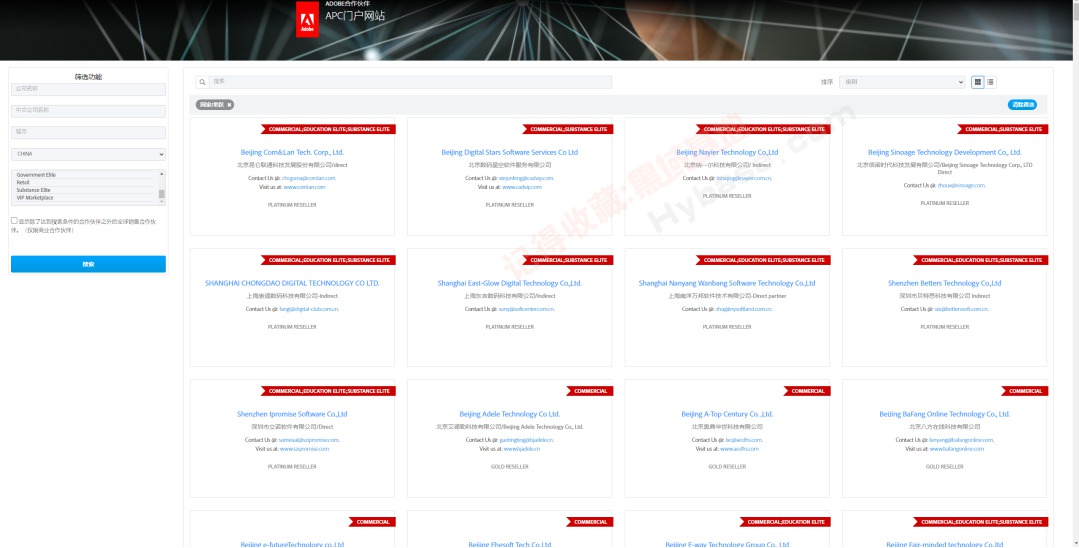Click the Adobe logo in the header
This screenshot has width=1079, height=548.
coord(307,19)
